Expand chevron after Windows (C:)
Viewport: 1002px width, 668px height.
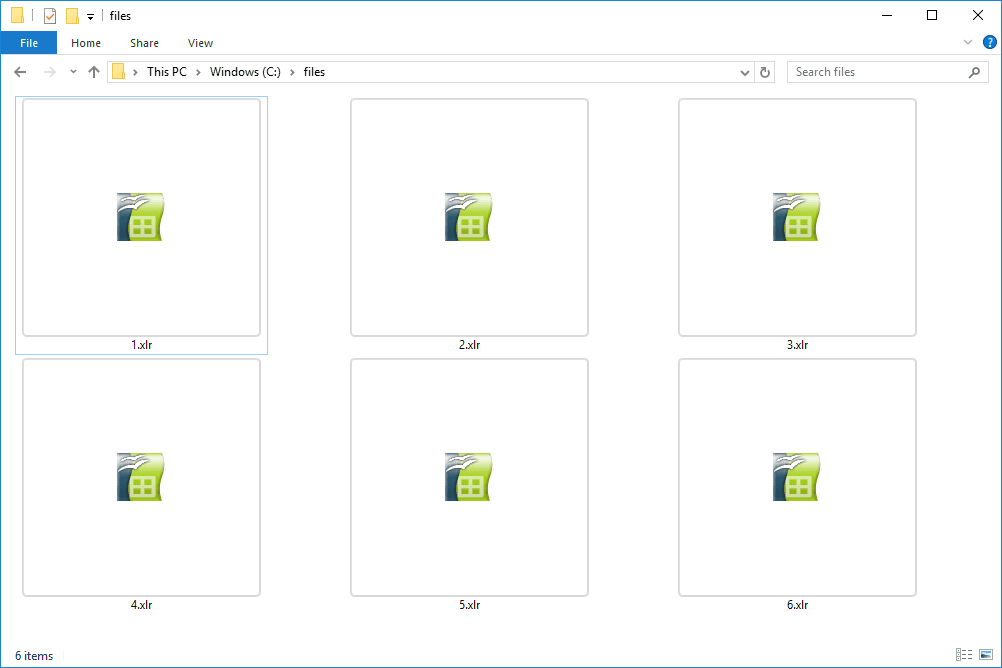(292, 72)
